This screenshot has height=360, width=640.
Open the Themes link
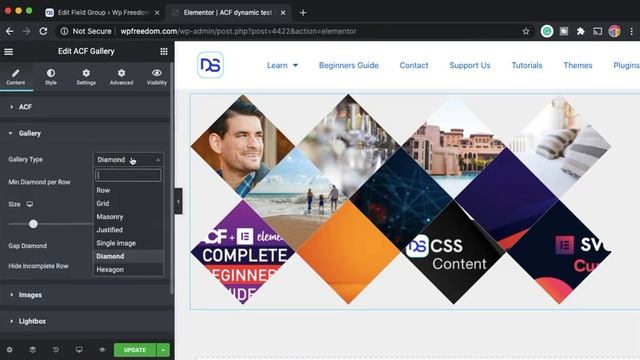578,65
